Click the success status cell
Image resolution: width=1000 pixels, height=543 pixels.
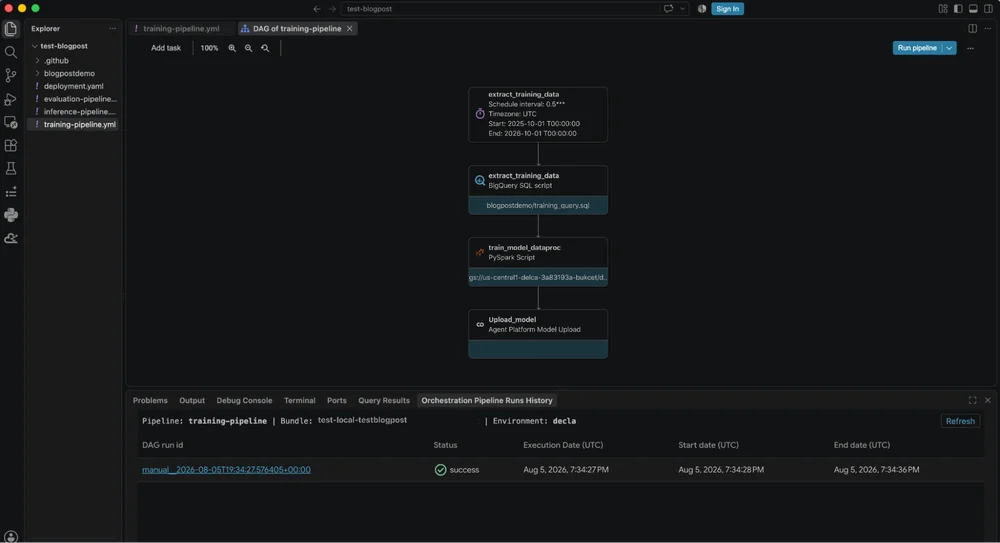click(457, 470)
